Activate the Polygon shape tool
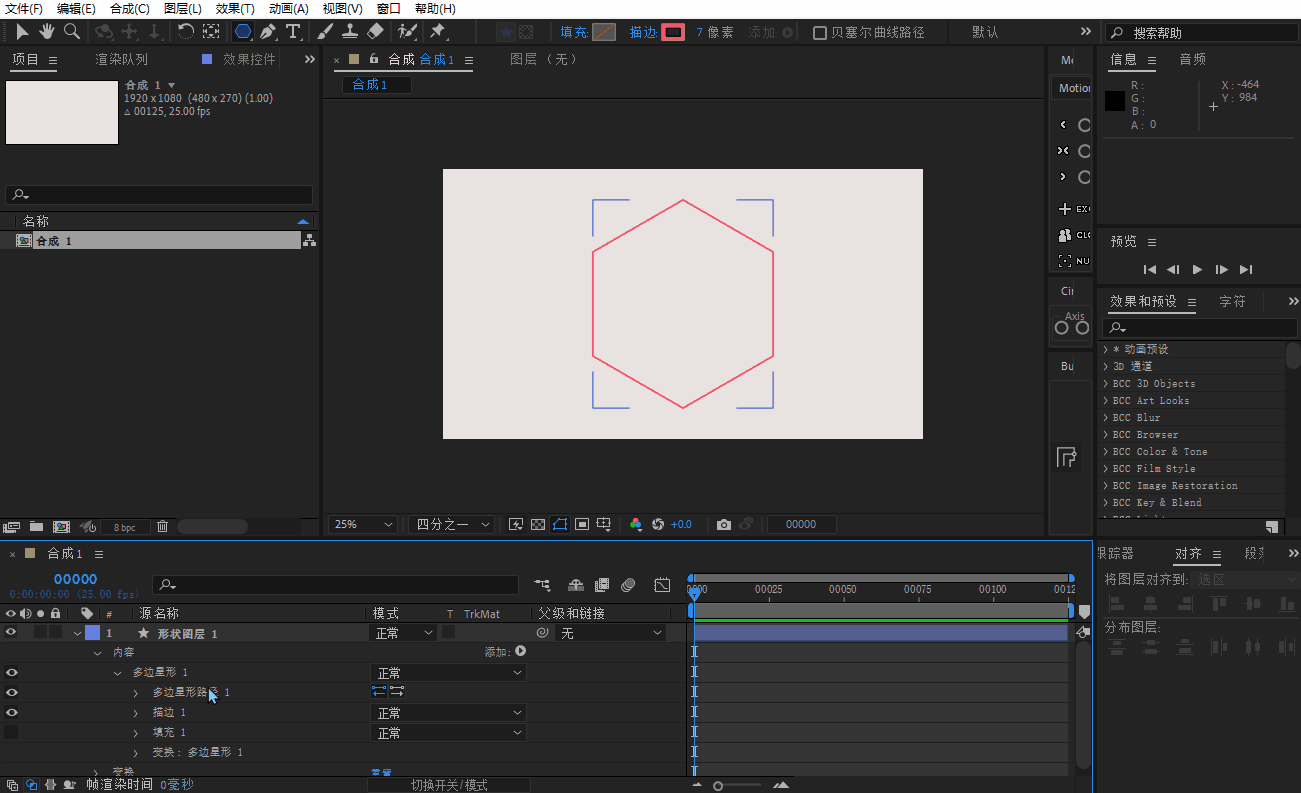The image size is (1301, 793). tap(243, 32)
